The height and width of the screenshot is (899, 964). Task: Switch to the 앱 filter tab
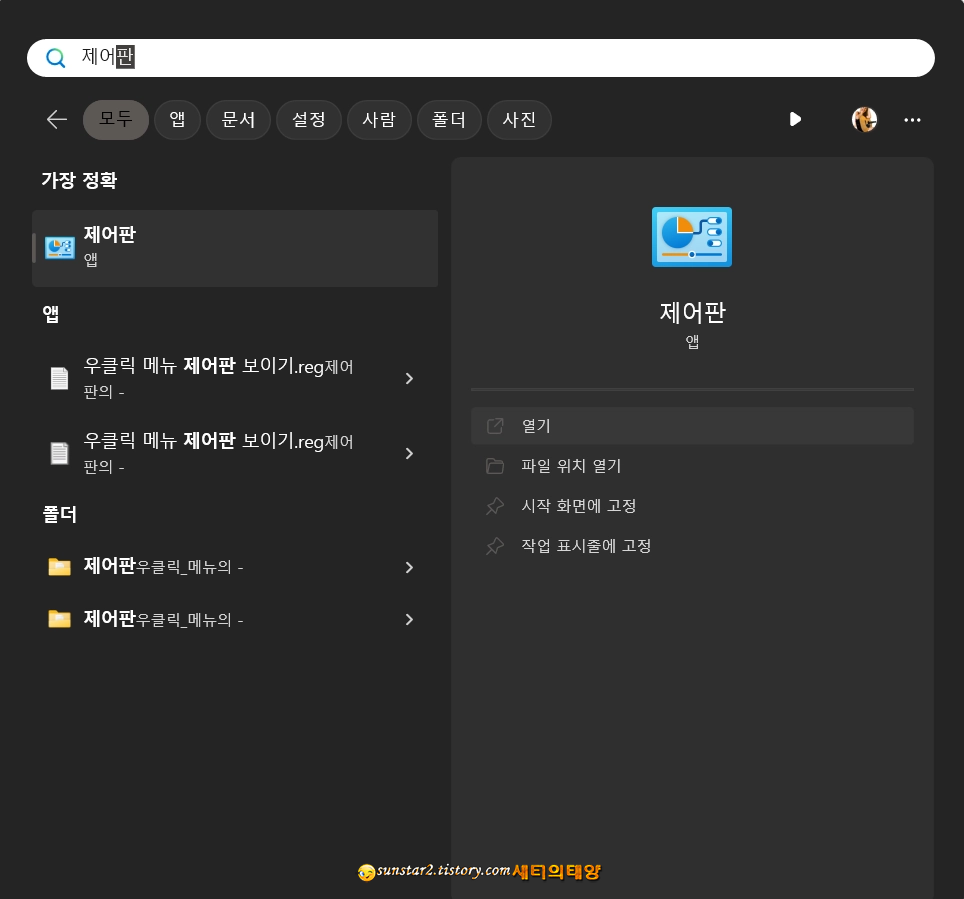(177, 119)
